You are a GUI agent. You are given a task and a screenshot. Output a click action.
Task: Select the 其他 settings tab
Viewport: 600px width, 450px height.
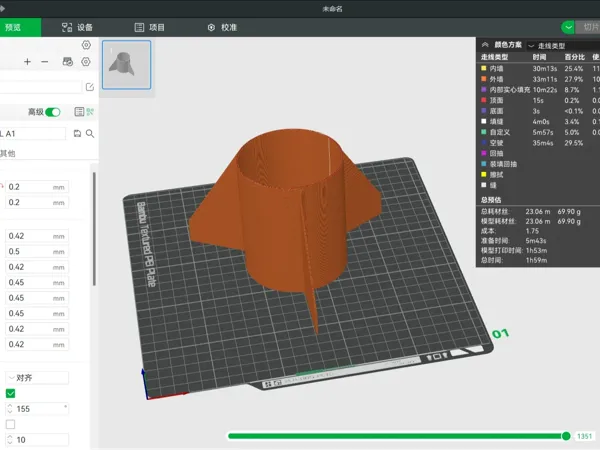pyautogui.click(x=8, y=153)
